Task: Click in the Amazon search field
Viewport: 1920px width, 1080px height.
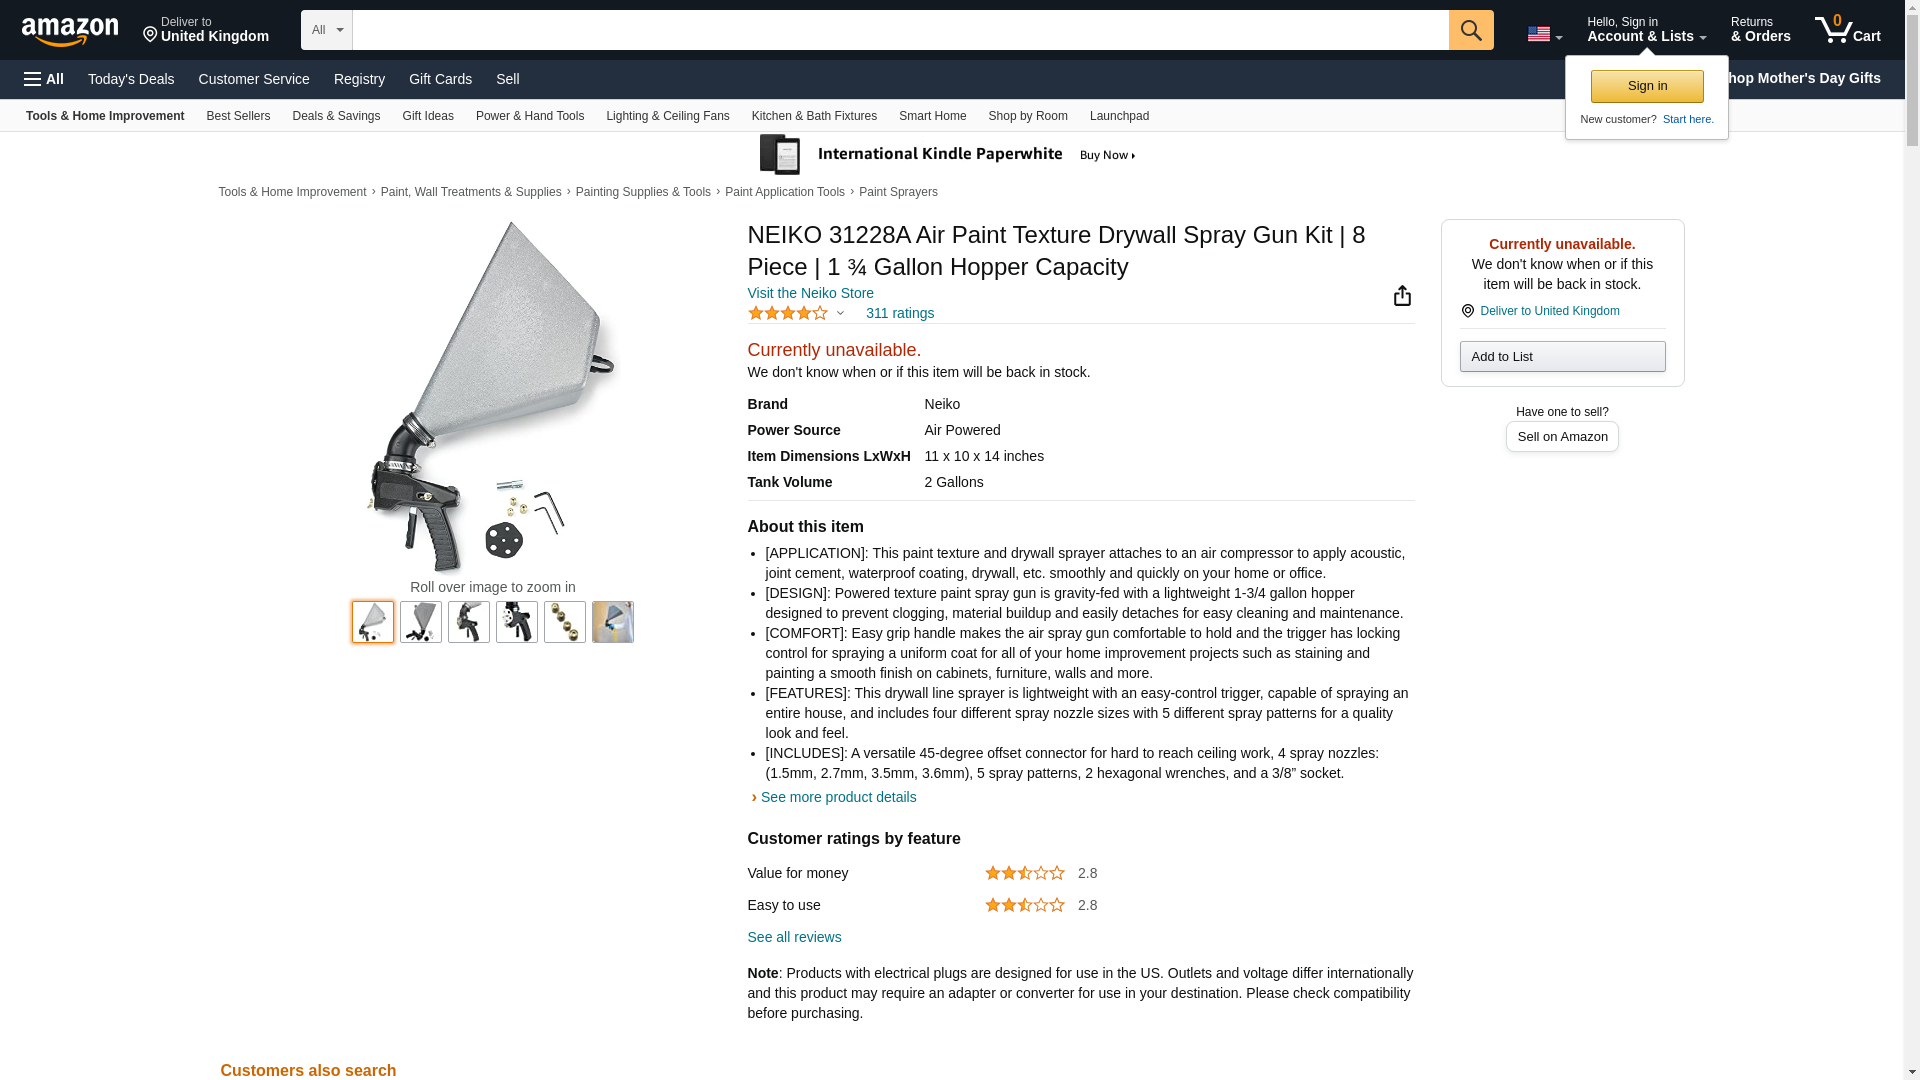Action: click(x=900, y=30)
